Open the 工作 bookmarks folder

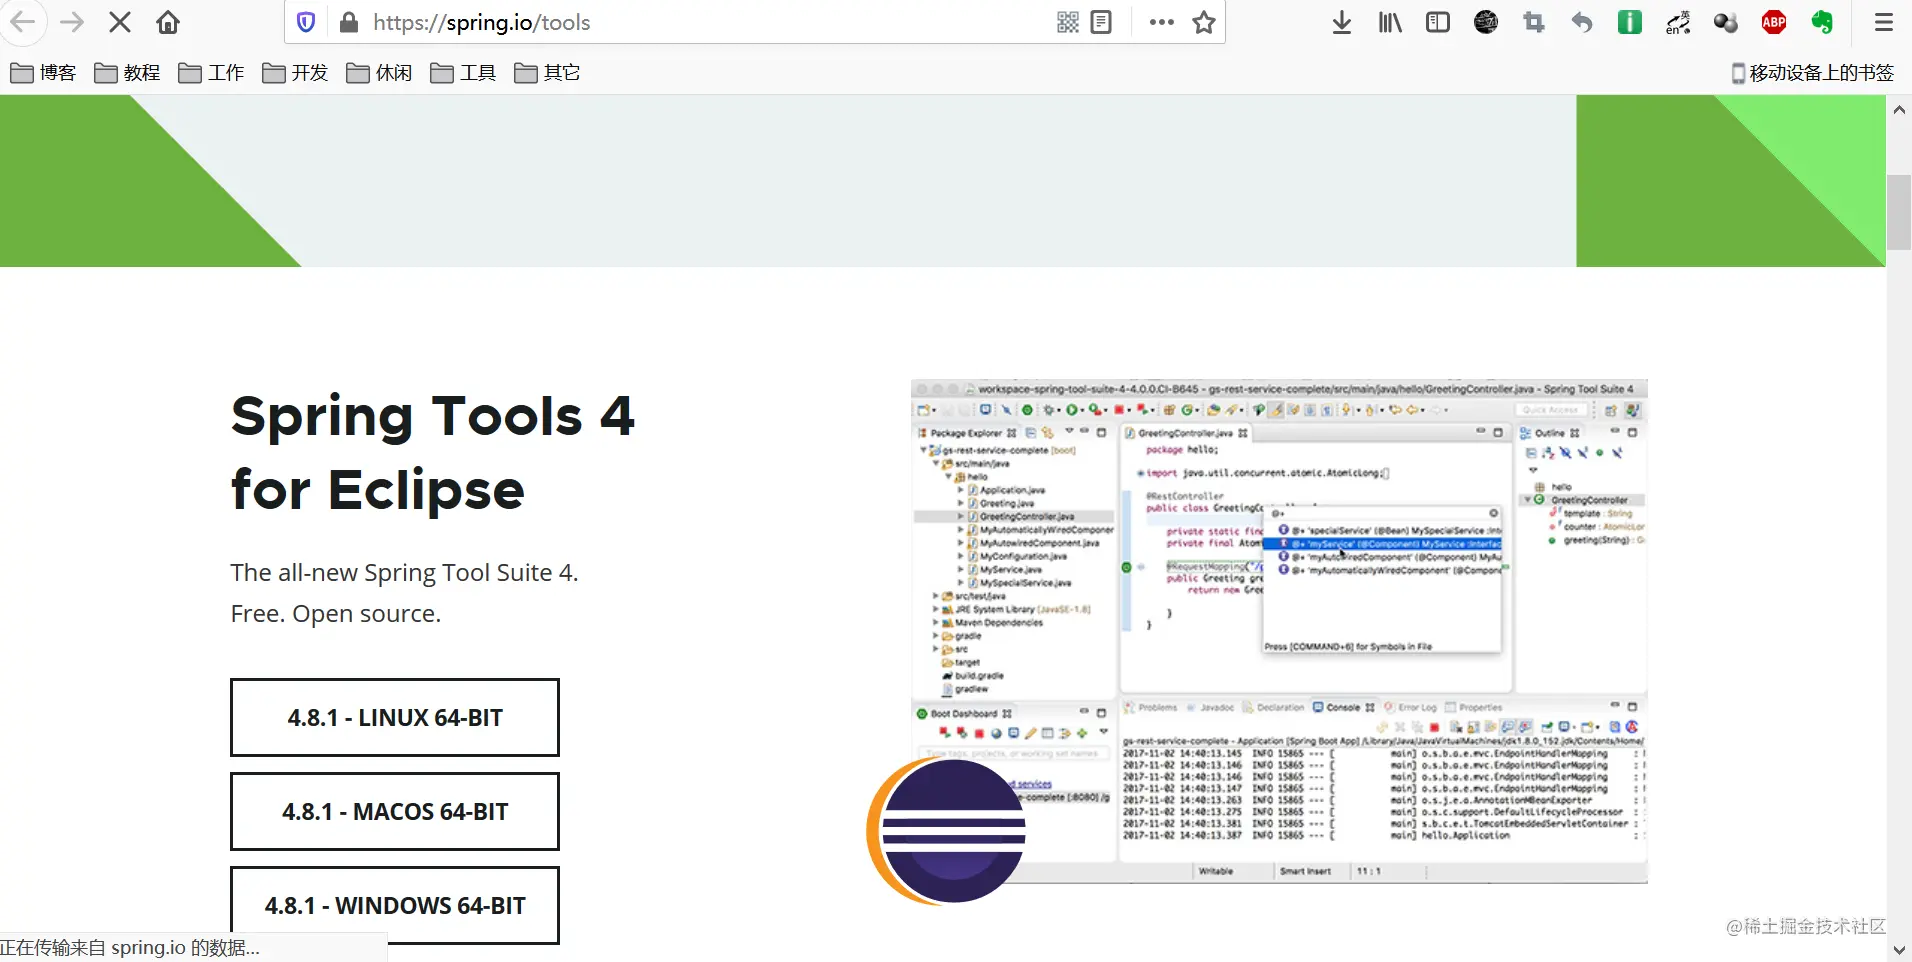tap(211, 73)
